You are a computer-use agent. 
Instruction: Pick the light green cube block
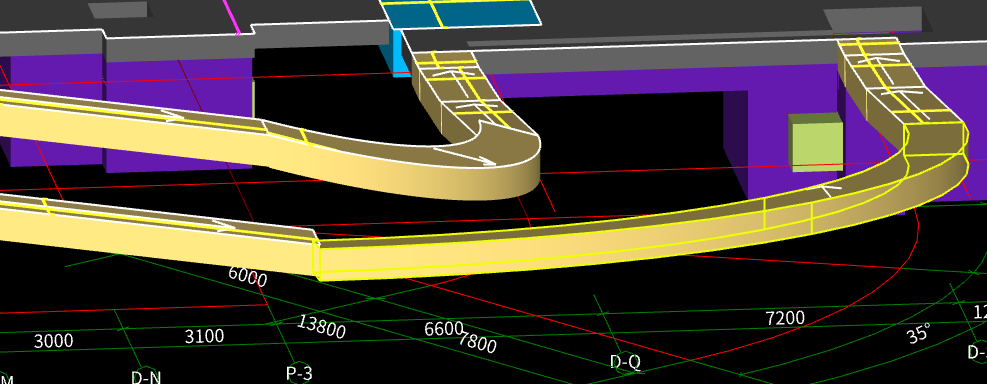tap(816, 143)
